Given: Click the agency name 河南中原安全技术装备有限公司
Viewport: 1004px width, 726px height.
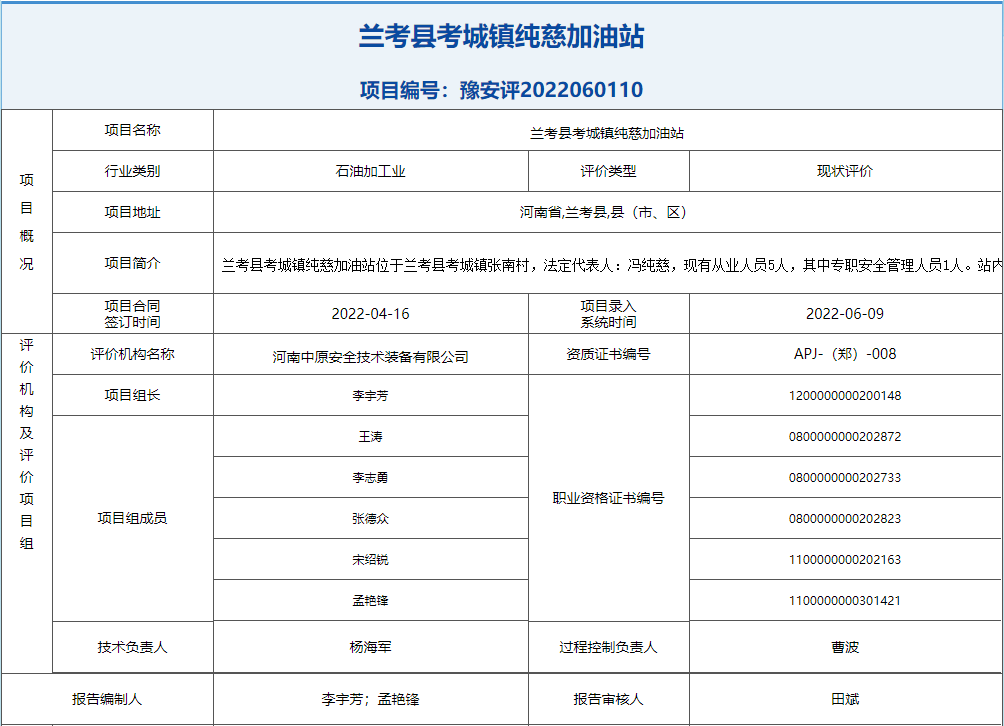Looking at the screenshot, I should (x=370, y=356).
